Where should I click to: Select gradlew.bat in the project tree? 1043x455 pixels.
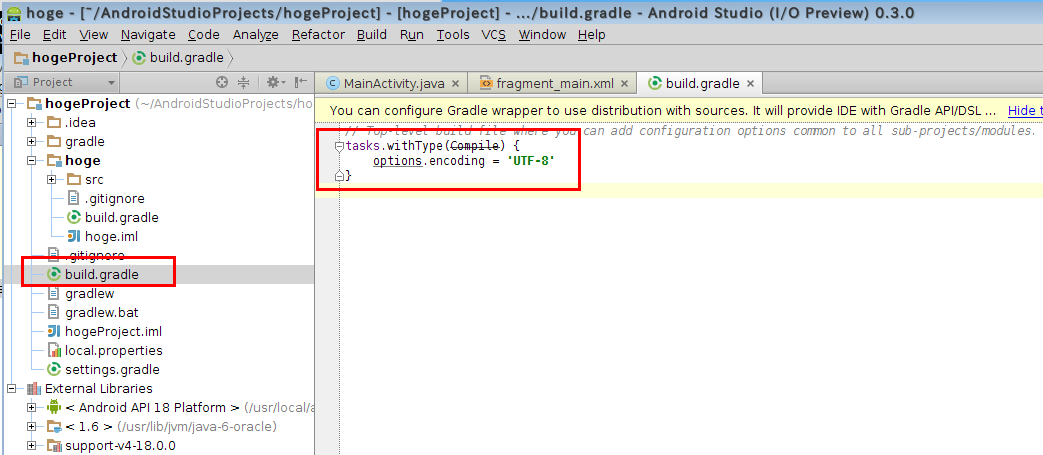tap(100, 312)
